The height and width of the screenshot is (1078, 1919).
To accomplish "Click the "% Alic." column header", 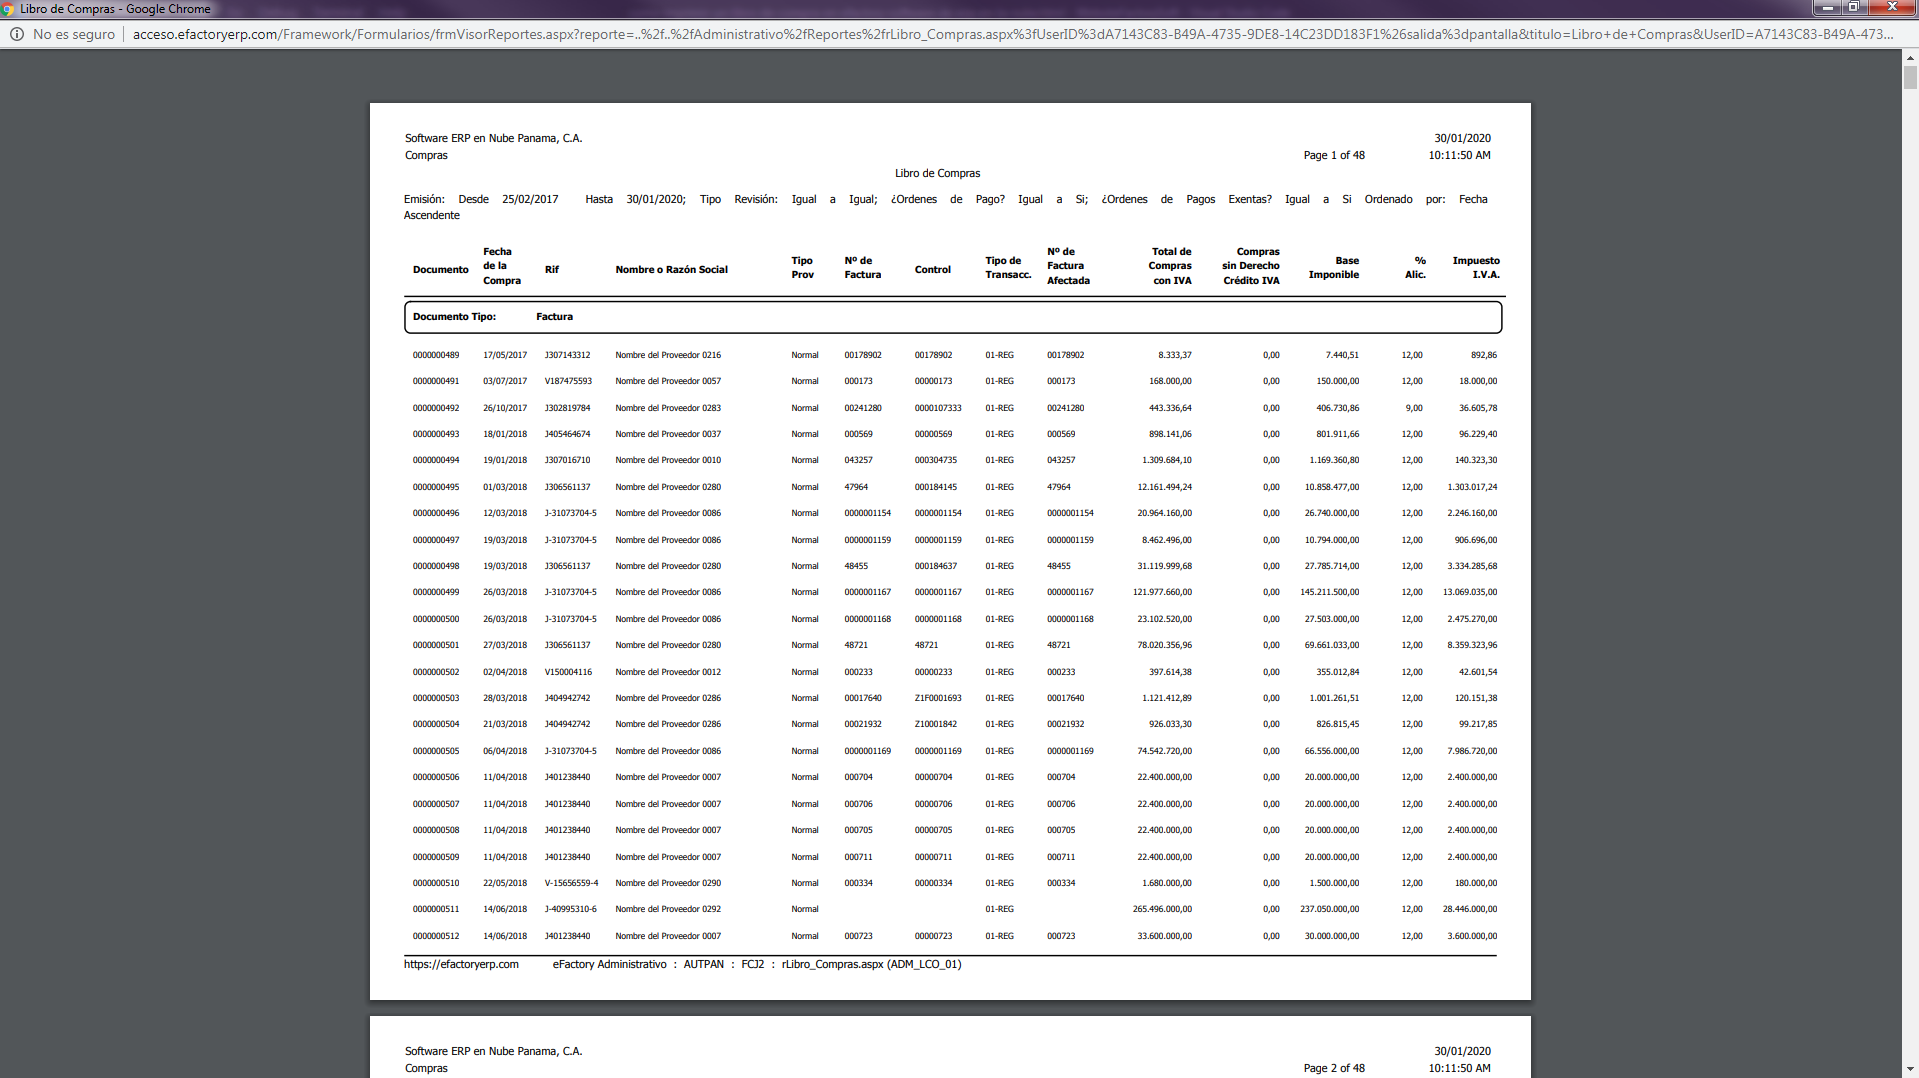I will pyautogui.click(x=1415, y=267).
